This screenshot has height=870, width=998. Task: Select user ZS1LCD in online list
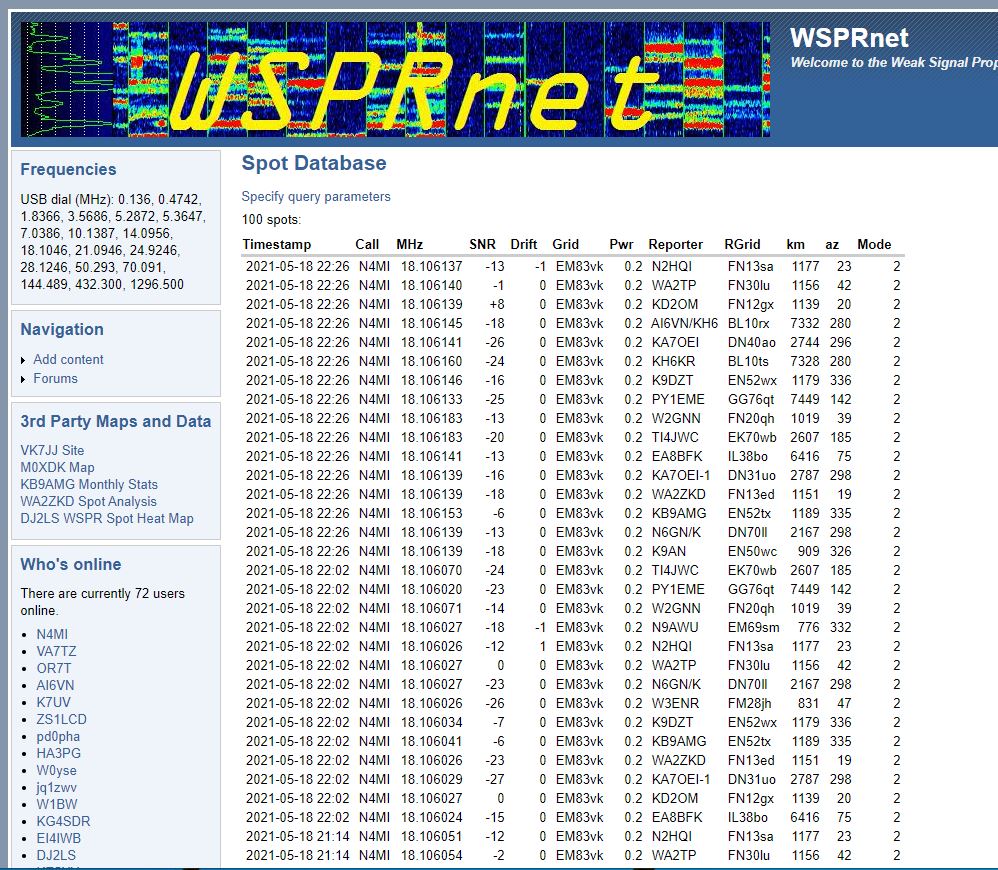pyautogui.click(x=62, y=719)
